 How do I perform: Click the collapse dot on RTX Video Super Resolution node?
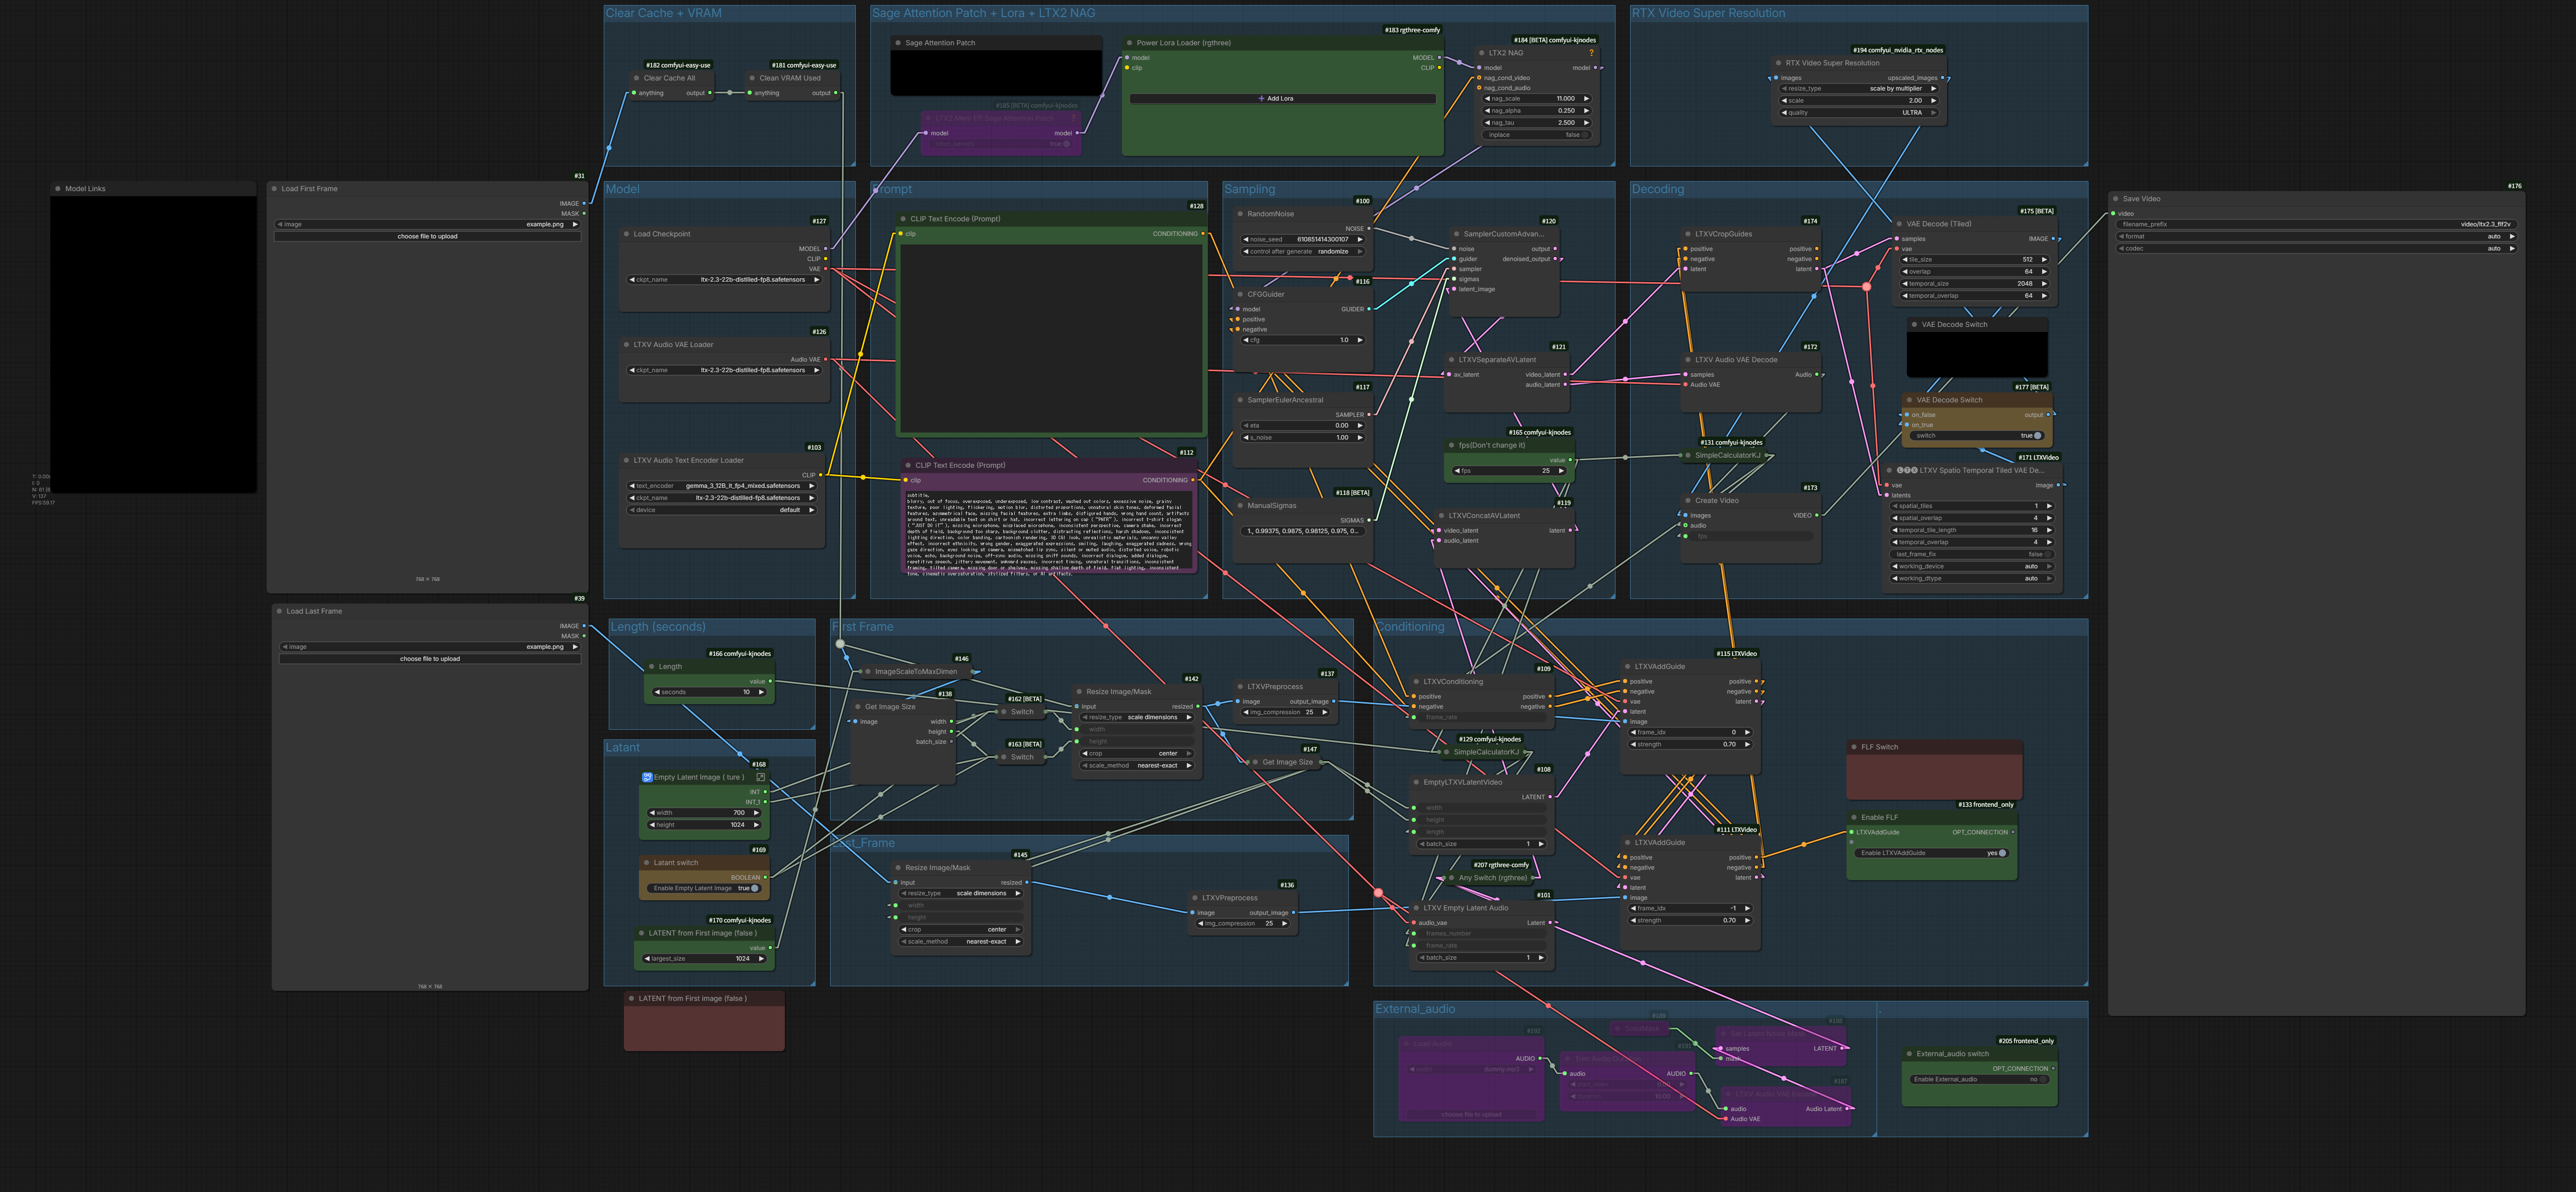[x=1778, y=63]
